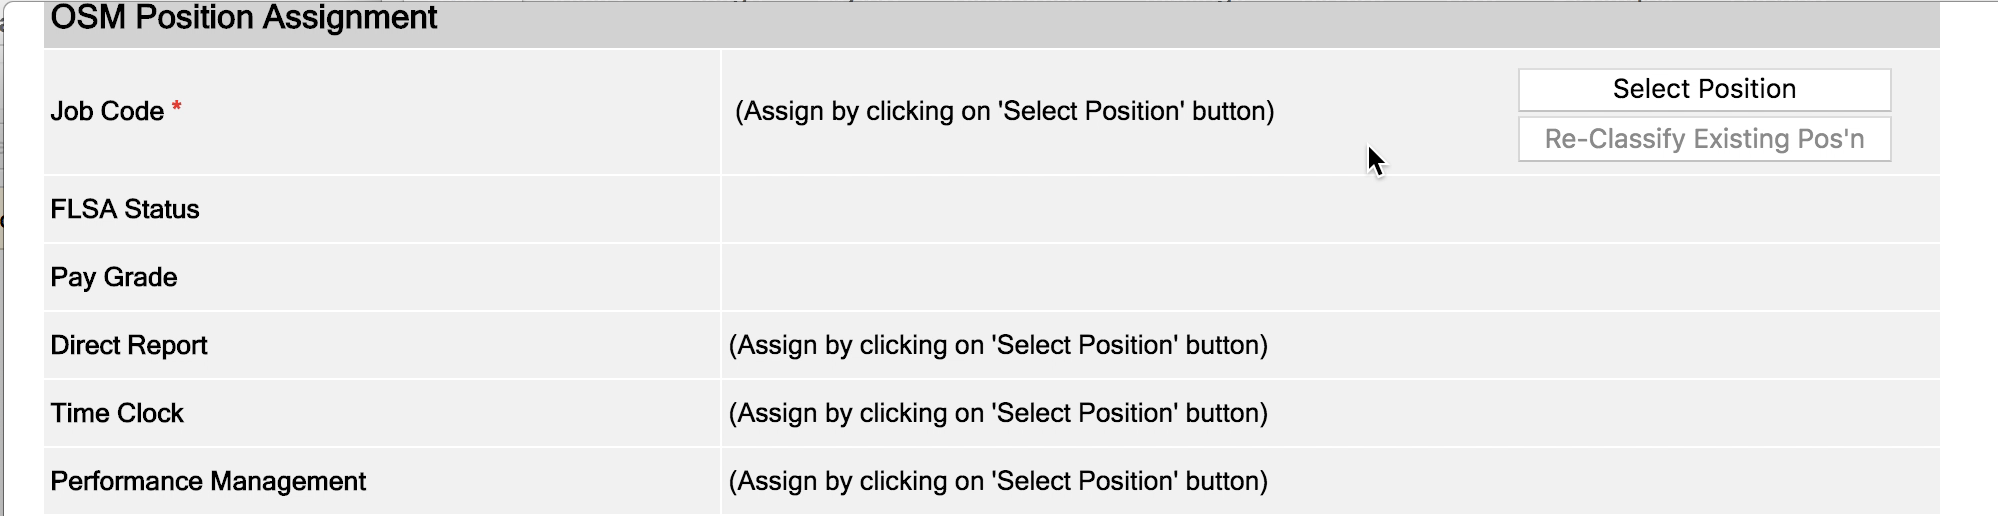Viewport: 1998px width, 516px height.
Task: Select the Time Clock label
Action: click(x=117, y=413)
